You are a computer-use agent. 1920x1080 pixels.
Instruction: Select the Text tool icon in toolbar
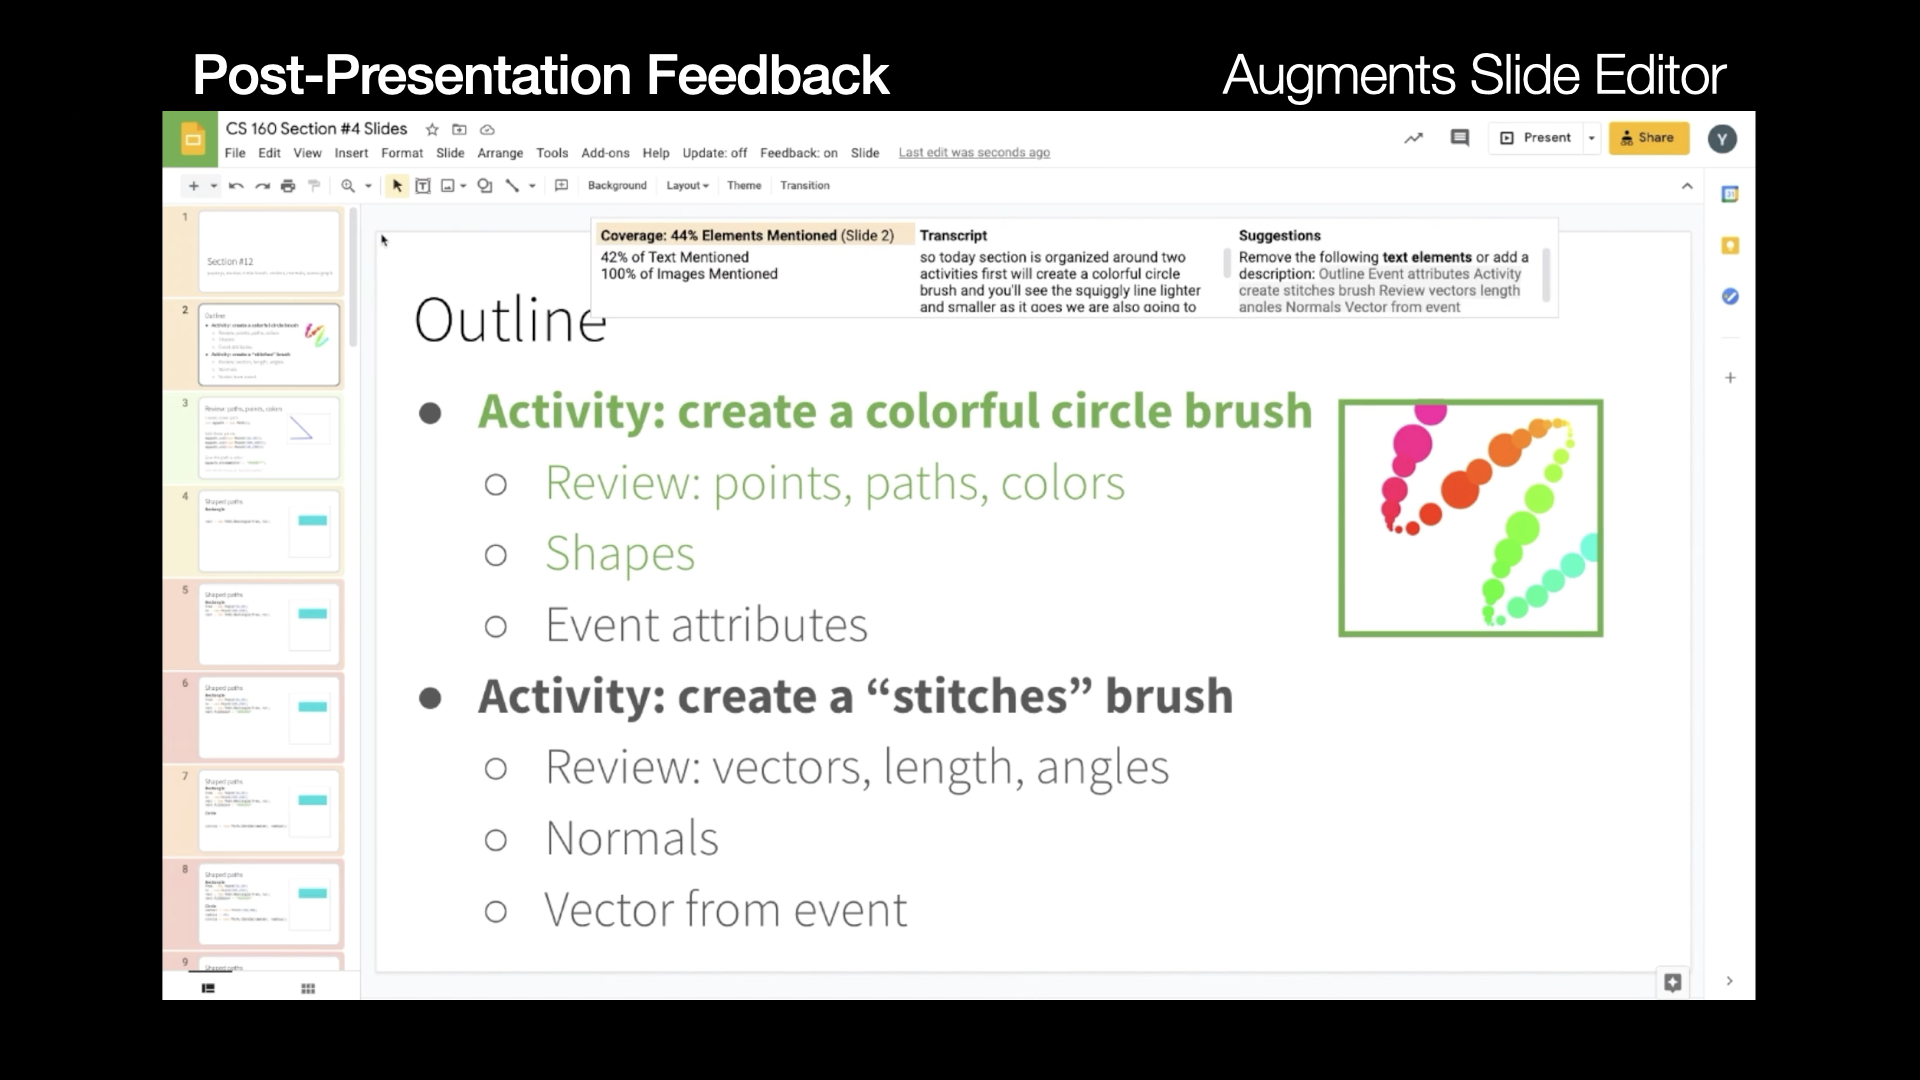pyautogui.click(x=422, y=185)
